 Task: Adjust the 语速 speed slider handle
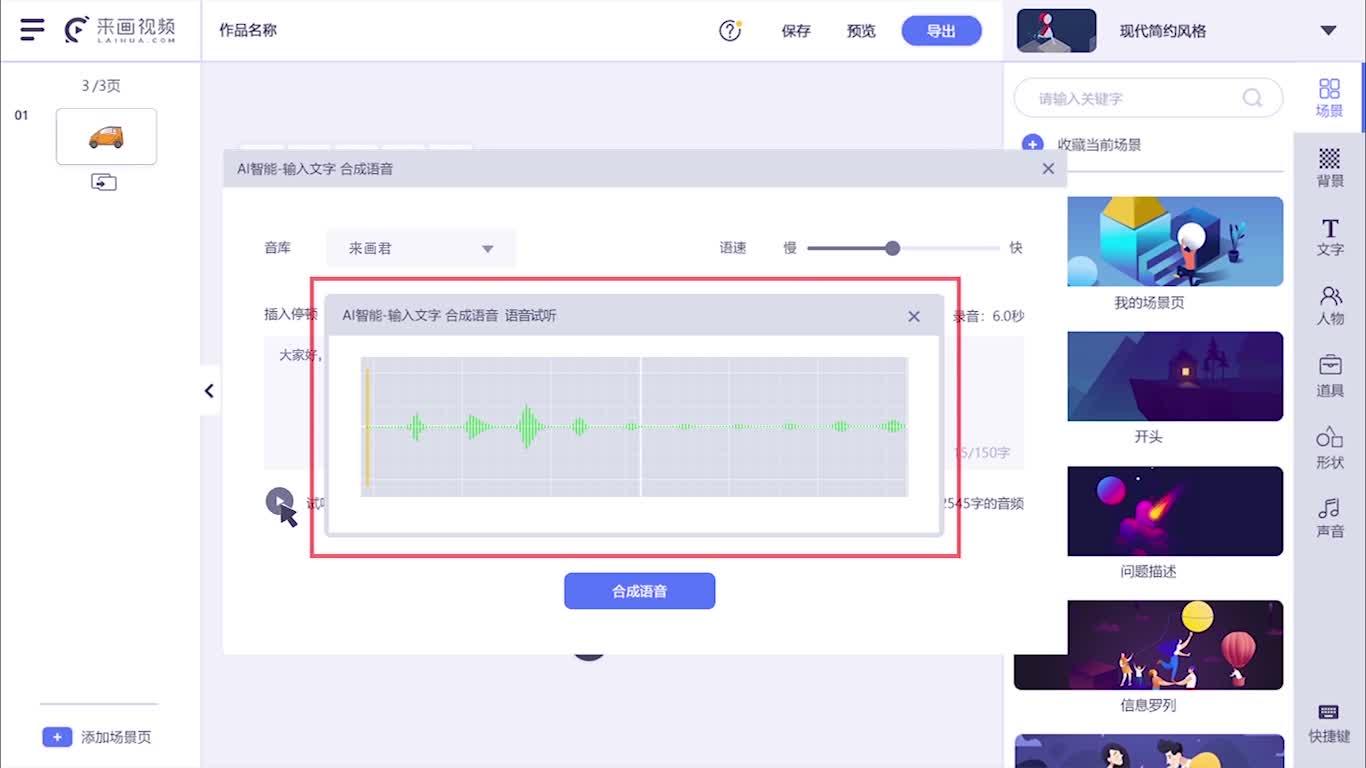tap(893, 248)
